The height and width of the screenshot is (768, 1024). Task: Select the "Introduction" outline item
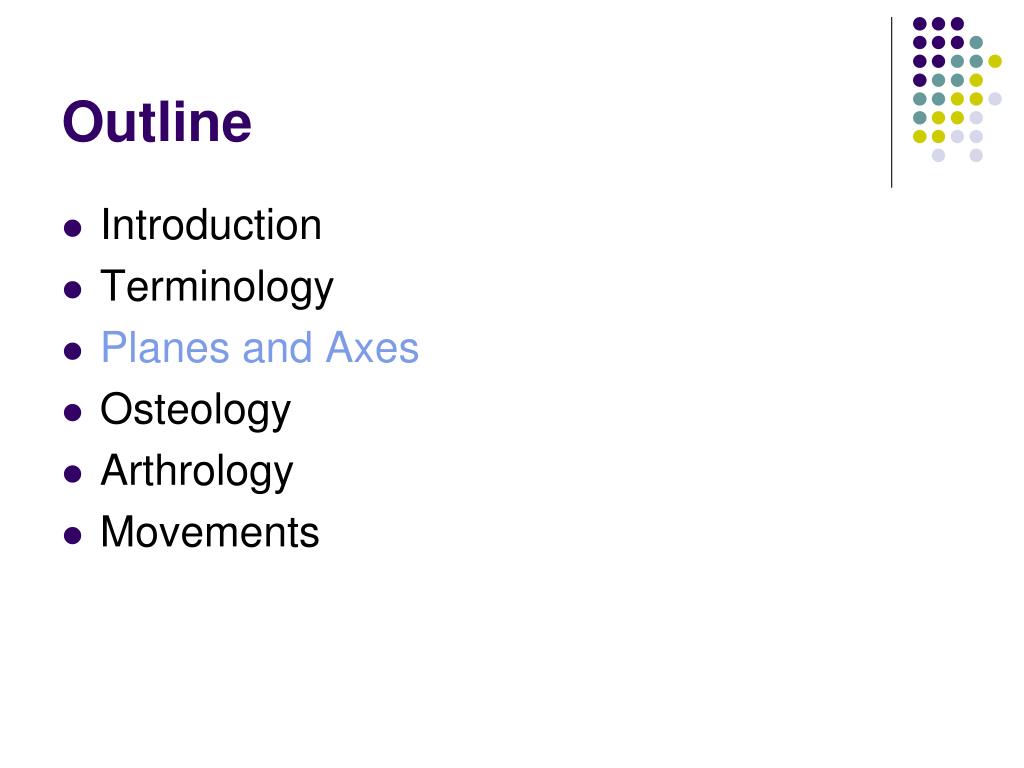(211, 225)
